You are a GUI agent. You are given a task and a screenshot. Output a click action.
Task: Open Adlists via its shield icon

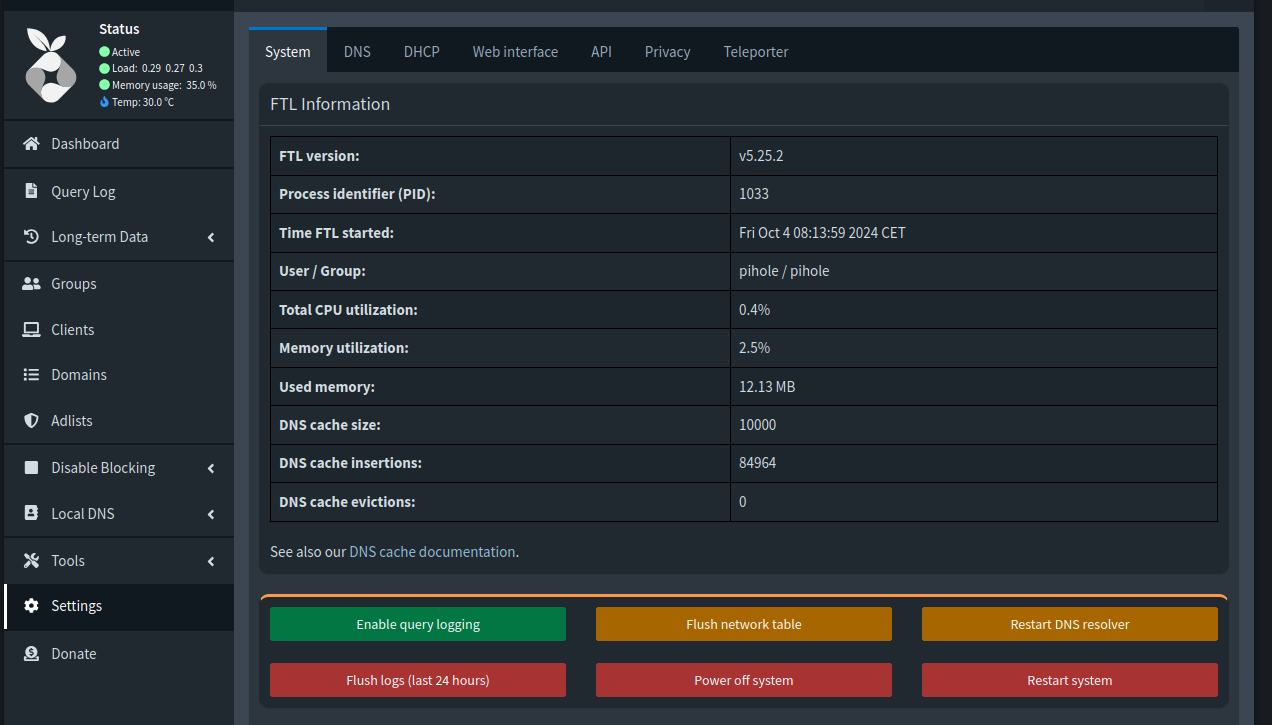click(x=31, y=421)
